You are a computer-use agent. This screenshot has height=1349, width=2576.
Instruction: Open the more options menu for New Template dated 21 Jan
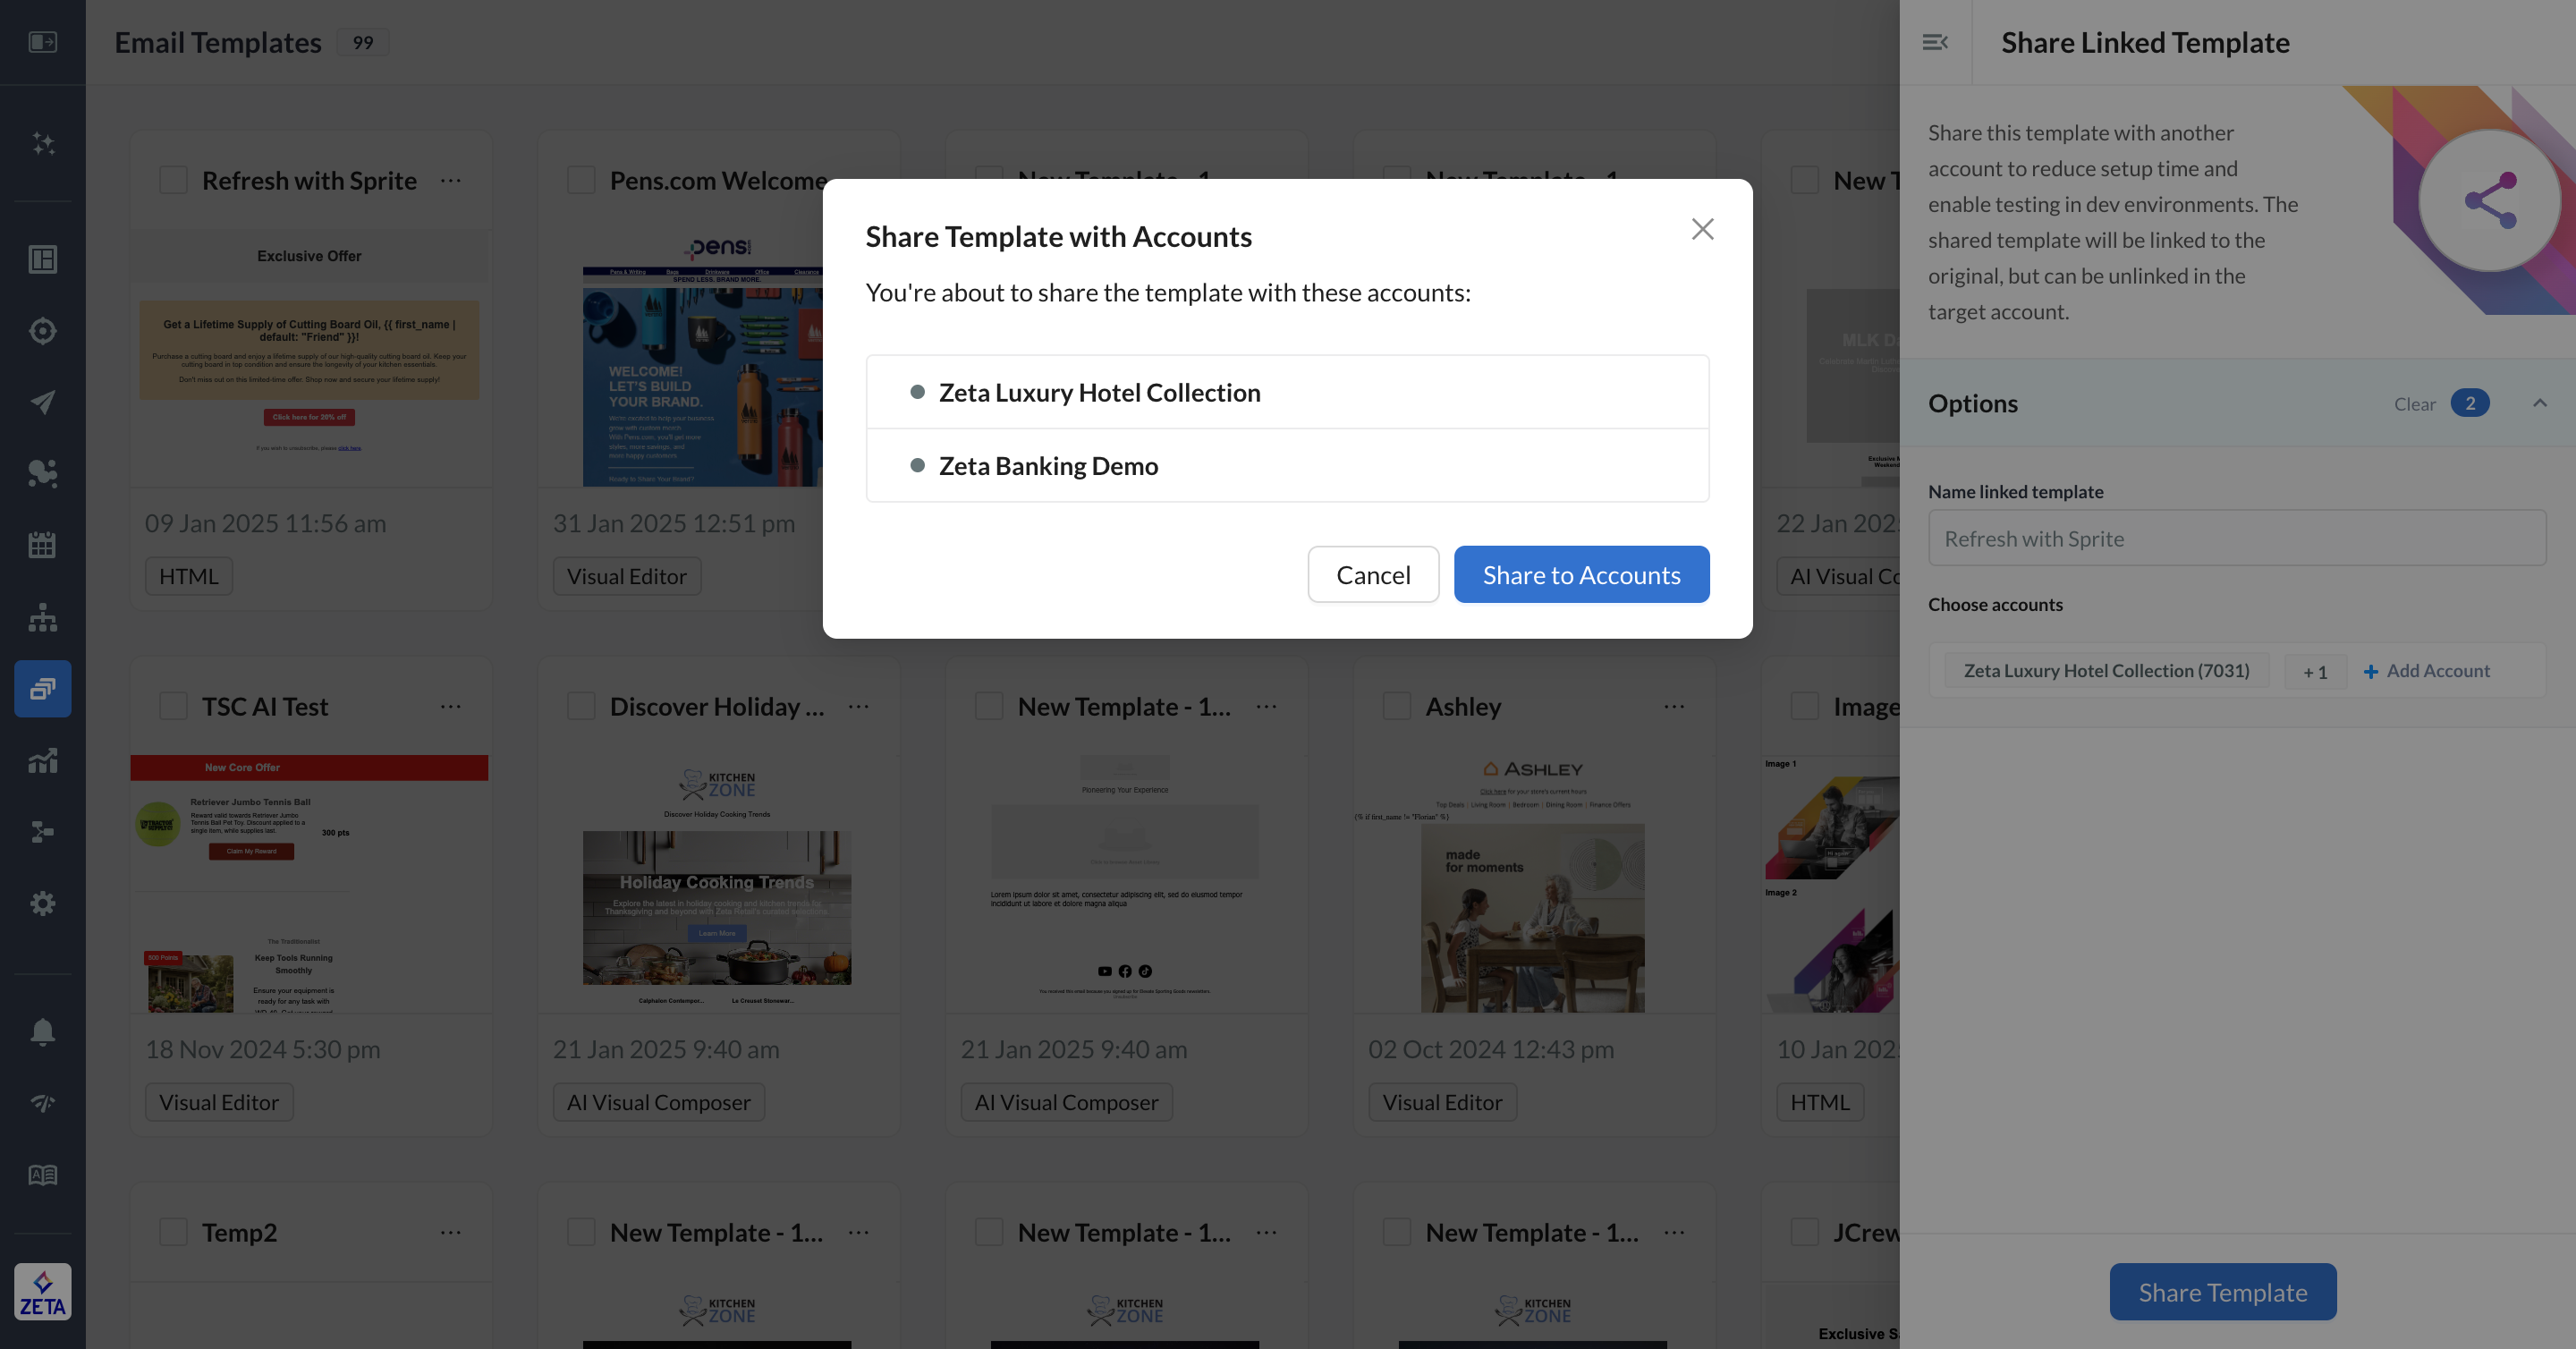coord(1266,706)
